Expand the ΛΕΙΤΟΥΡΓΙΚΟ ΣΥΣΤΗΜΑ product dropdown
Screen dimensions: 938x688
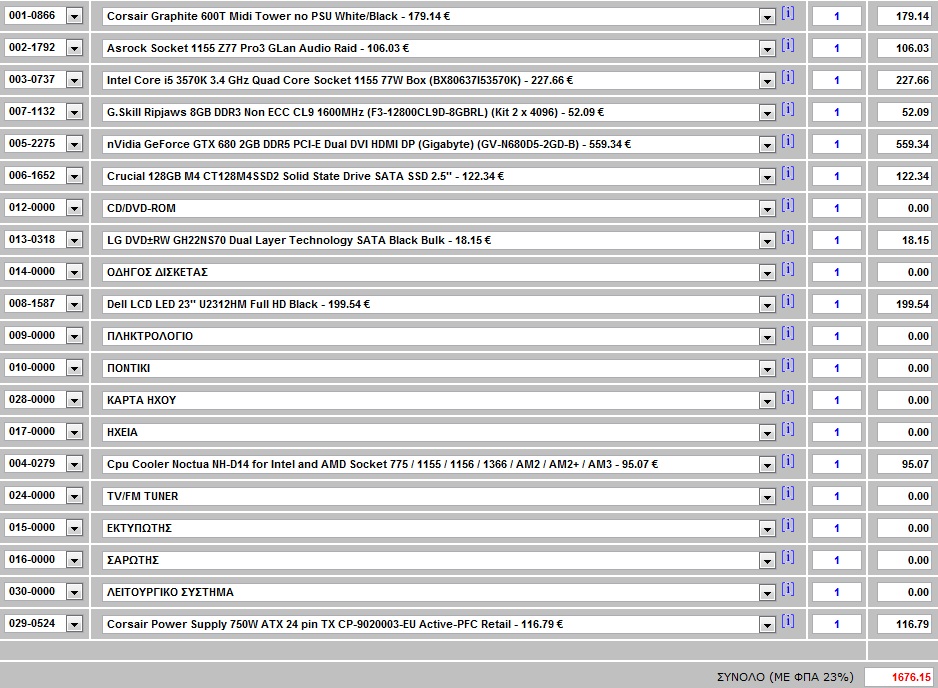767,593
